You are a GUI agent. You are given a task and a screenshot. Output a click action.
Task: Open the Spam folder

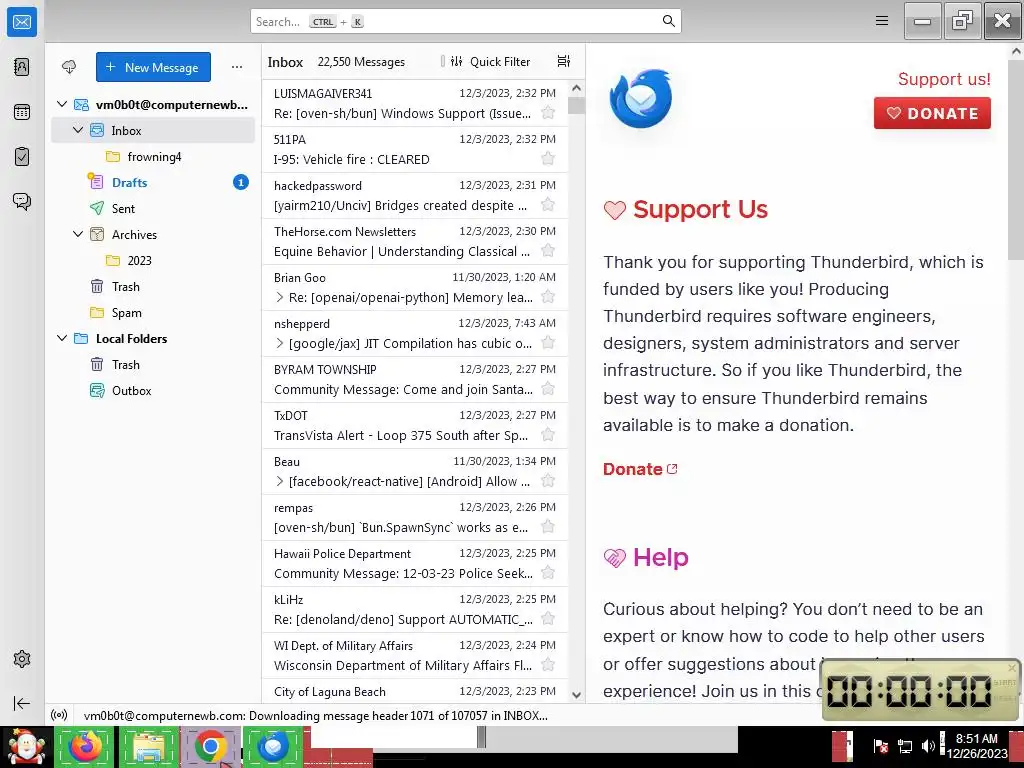(153, 312)
